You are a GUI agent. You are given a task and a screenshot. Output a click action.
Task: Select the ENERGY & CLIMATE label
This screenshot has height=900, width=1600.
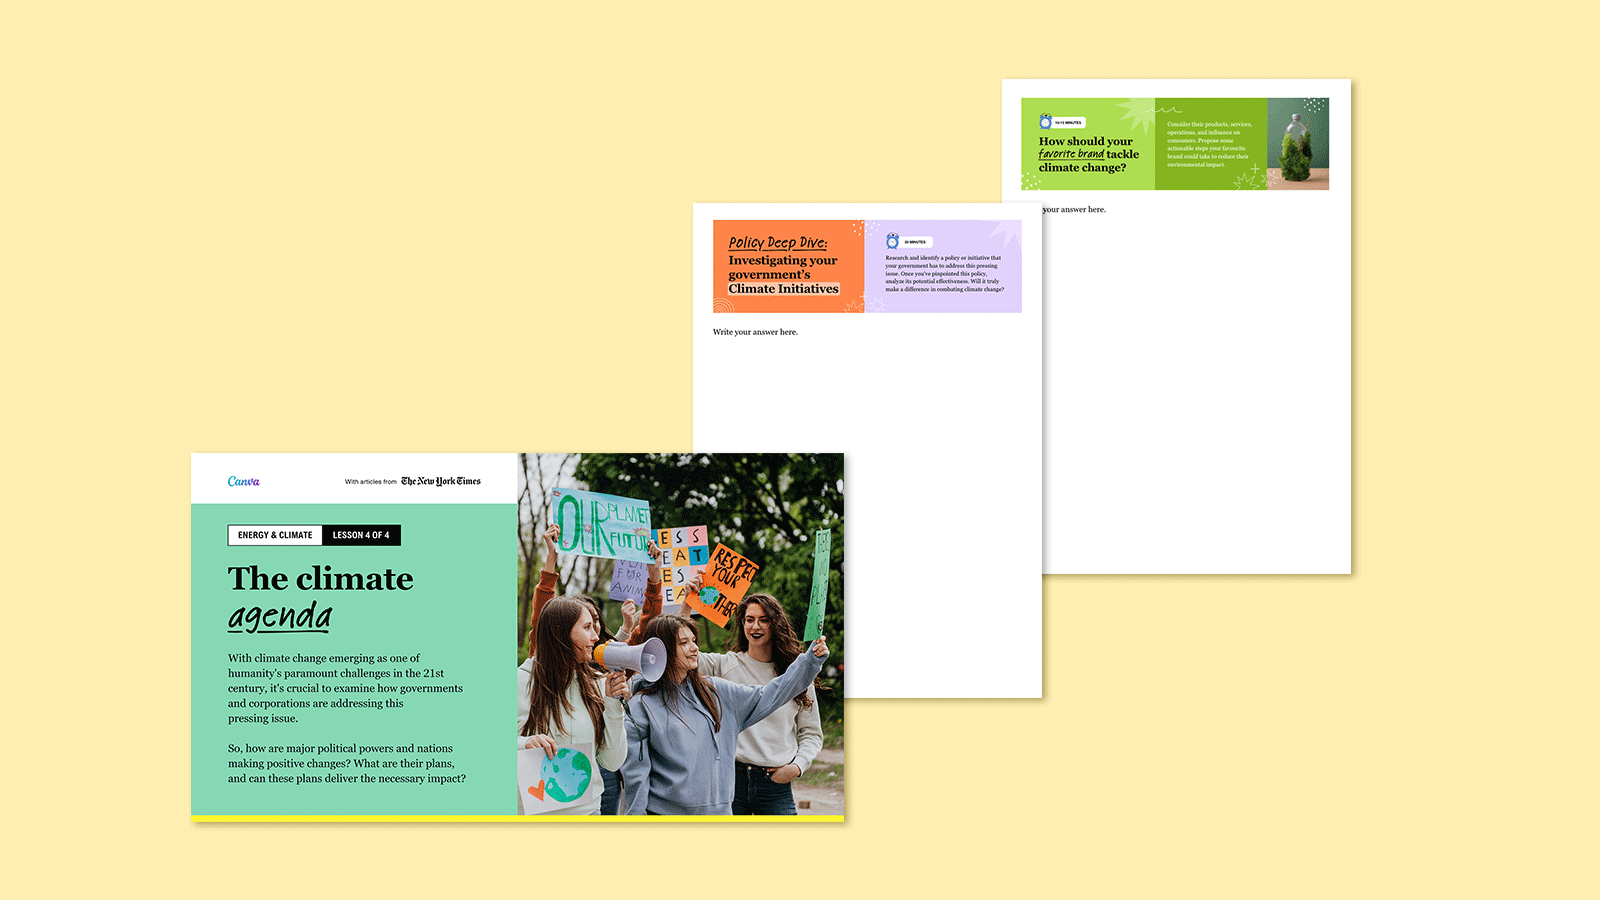point(275,535)
